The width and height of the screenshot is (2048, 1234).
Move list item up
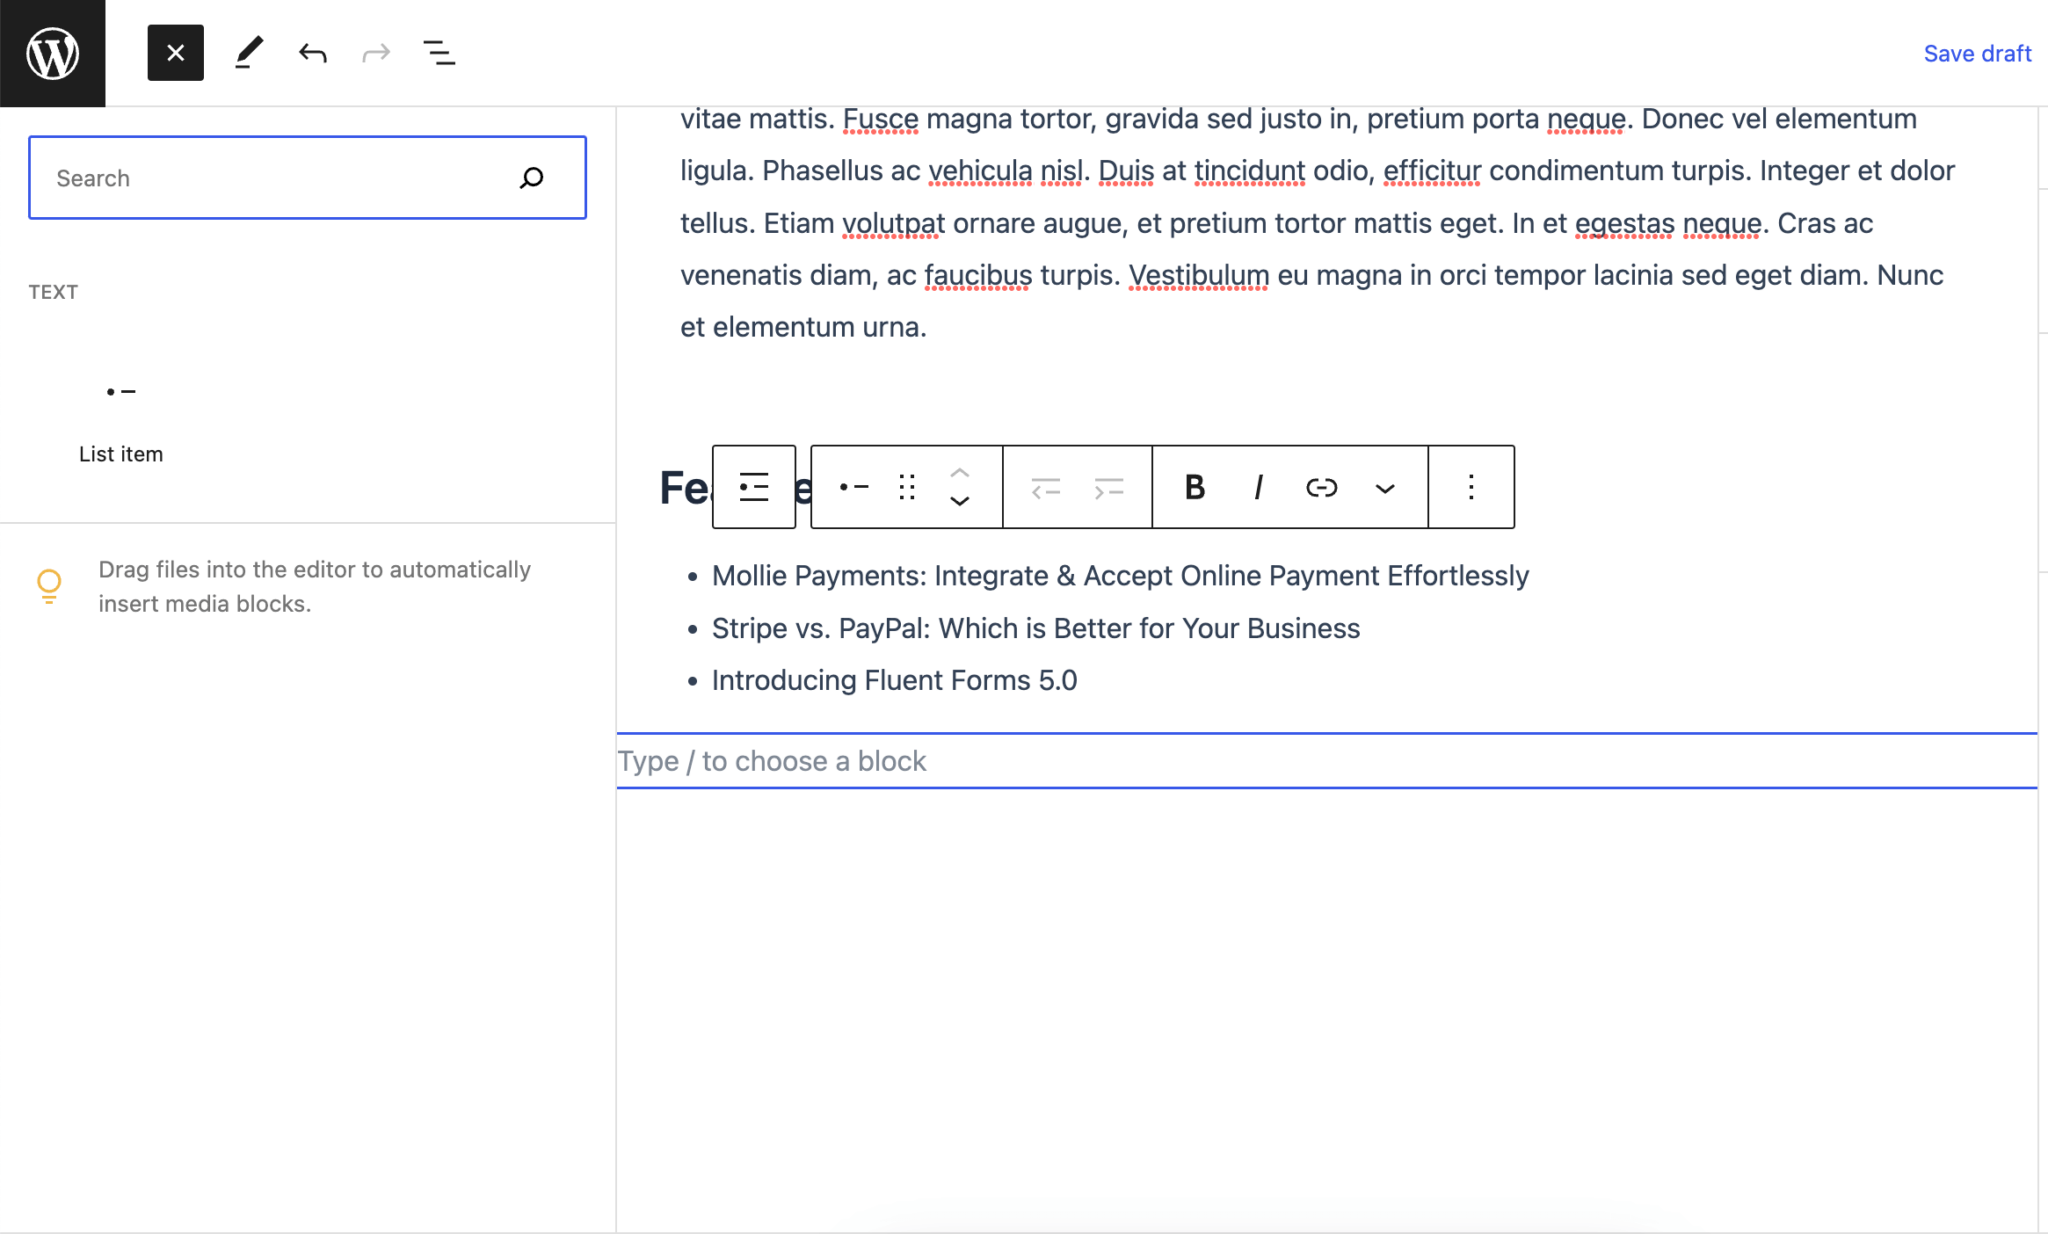[959, 472]
